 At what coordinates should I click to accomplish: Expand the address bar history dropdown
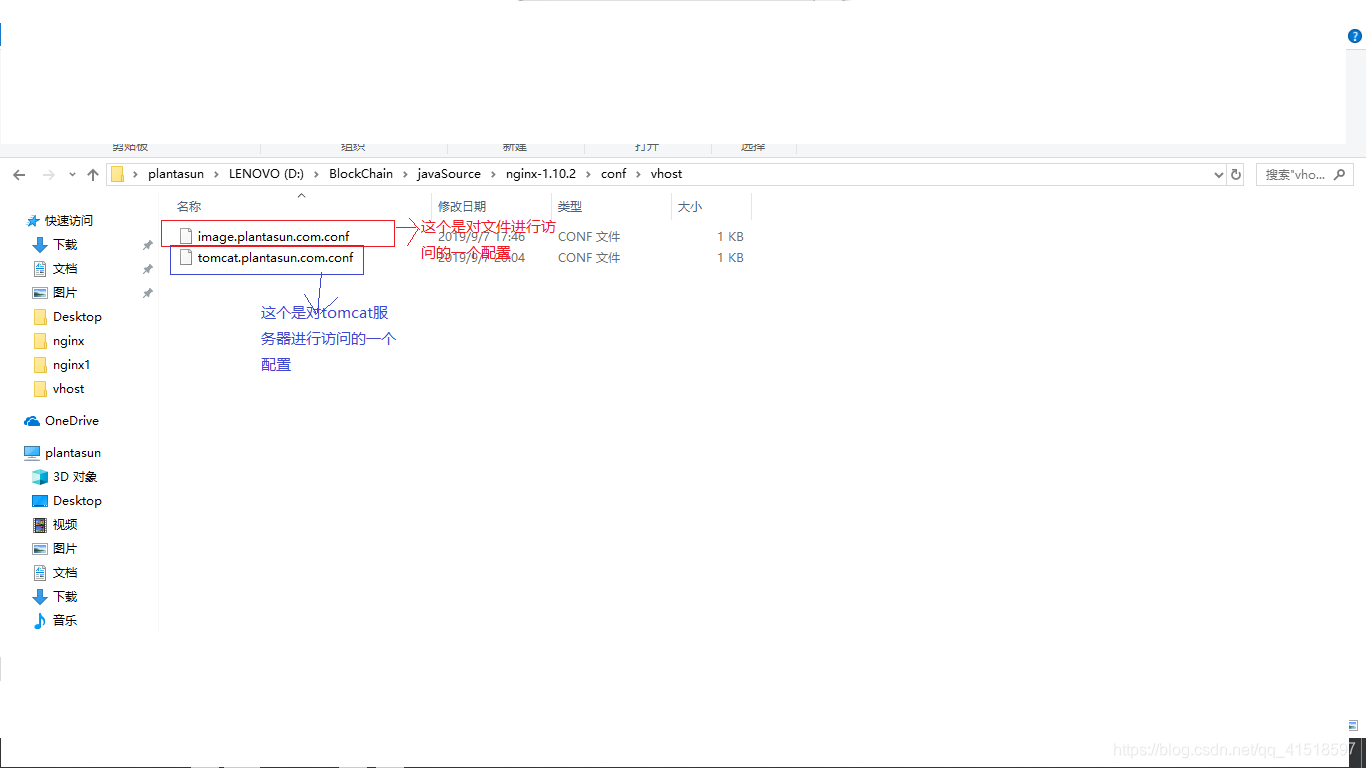(x=1218, y=174)
